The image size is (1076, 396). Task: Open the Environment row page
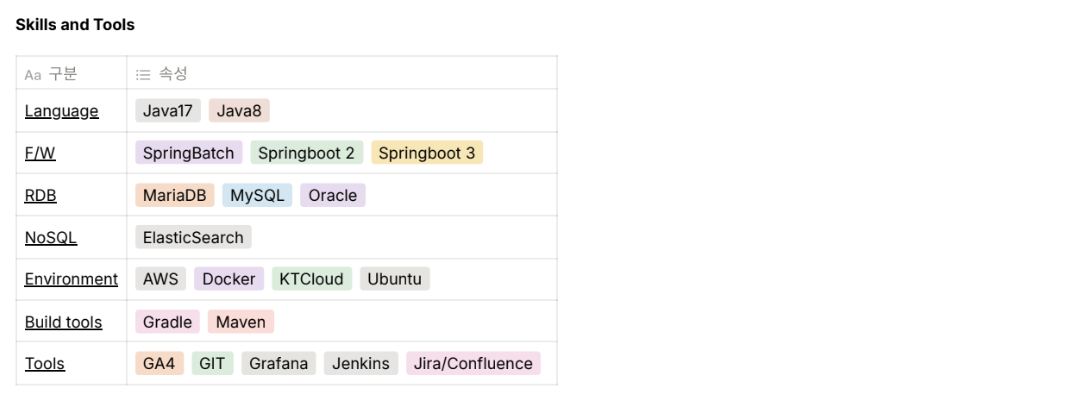pos(71,279)
